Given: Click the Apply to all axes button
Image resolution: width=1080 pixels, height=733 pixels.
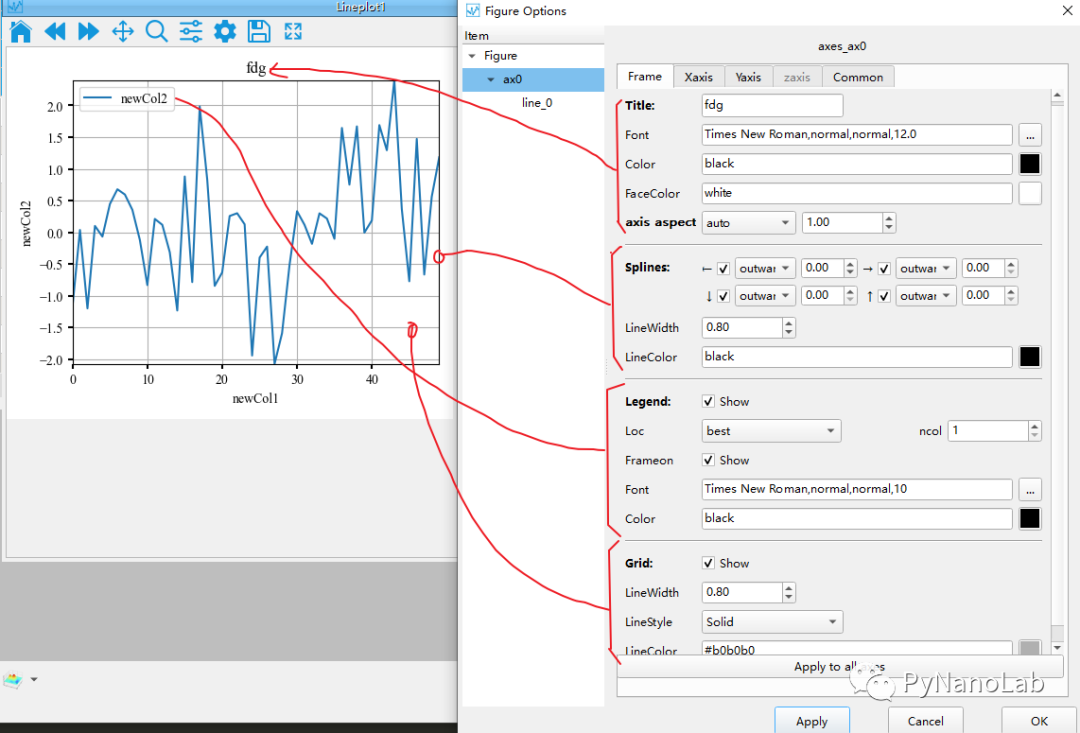Looking at the screenshot, I should point(839,666).
